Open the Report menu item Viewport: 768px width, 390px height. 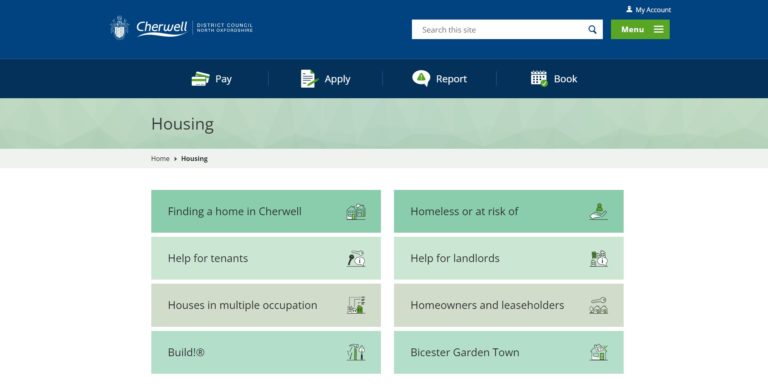(439, 79)
